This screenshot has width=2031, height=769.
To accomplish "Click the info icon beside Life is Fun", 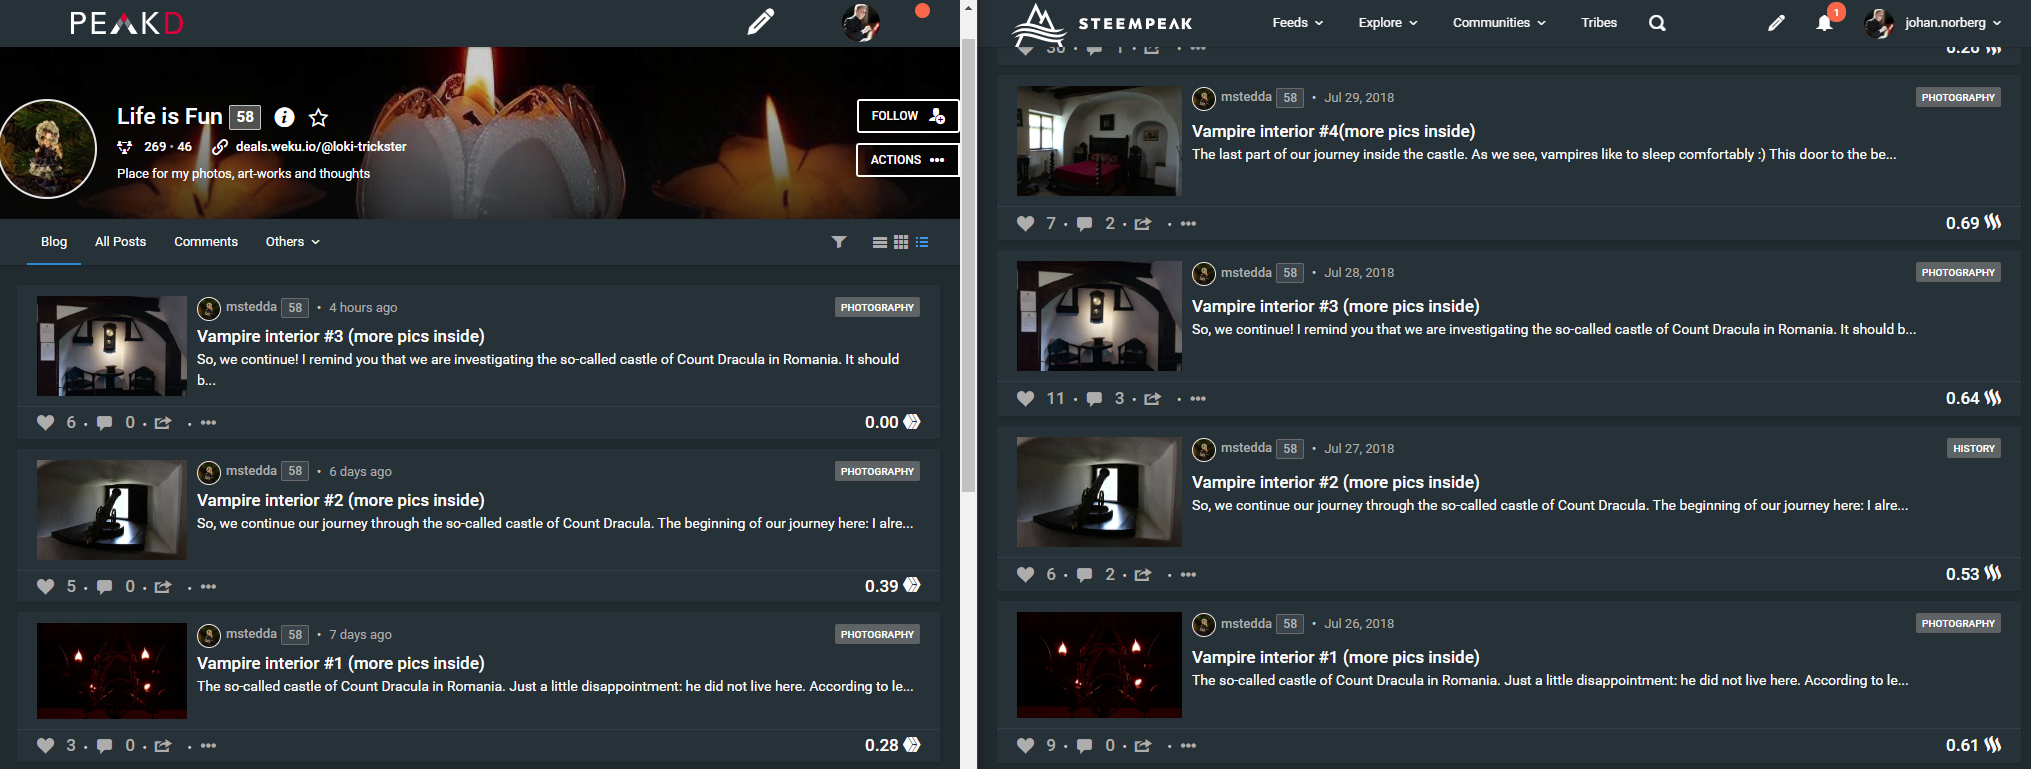I will click(285, 117).
